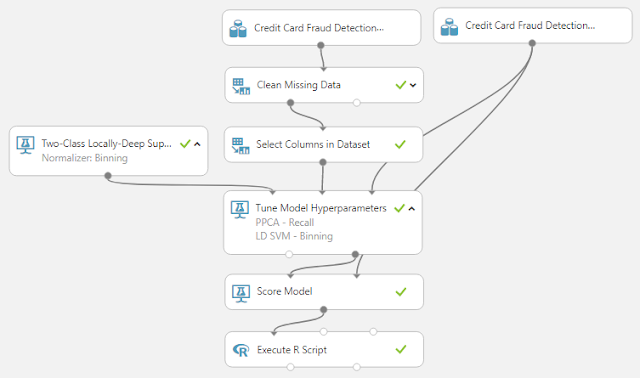Click green checkmark on Tune Model Hyperparameters

pos(399,208)
